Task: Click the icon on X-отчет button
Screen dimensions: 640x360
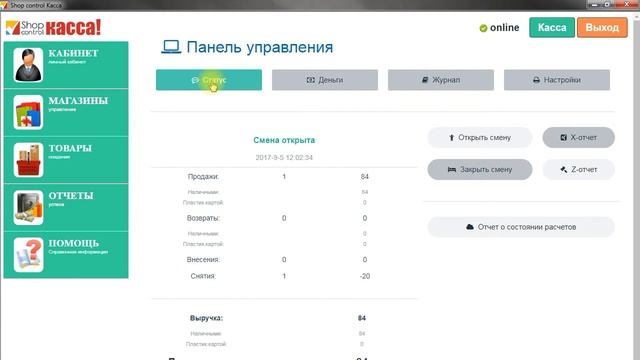Action: (x=563, y=138)
